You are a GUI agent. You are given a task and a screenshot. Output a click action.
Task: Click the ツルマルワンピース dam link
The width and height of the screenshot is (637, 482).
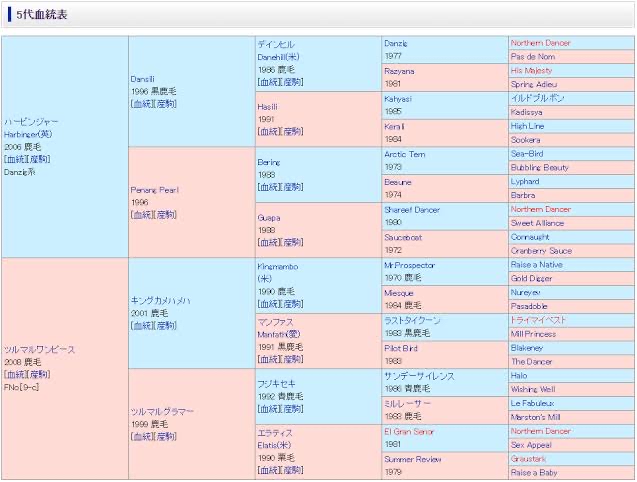pos(40,350)
